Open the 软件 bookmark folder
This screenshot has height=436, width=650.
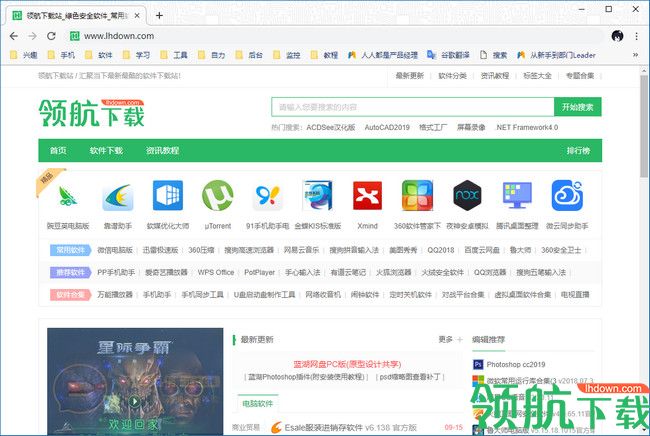(x=98, y=55)
